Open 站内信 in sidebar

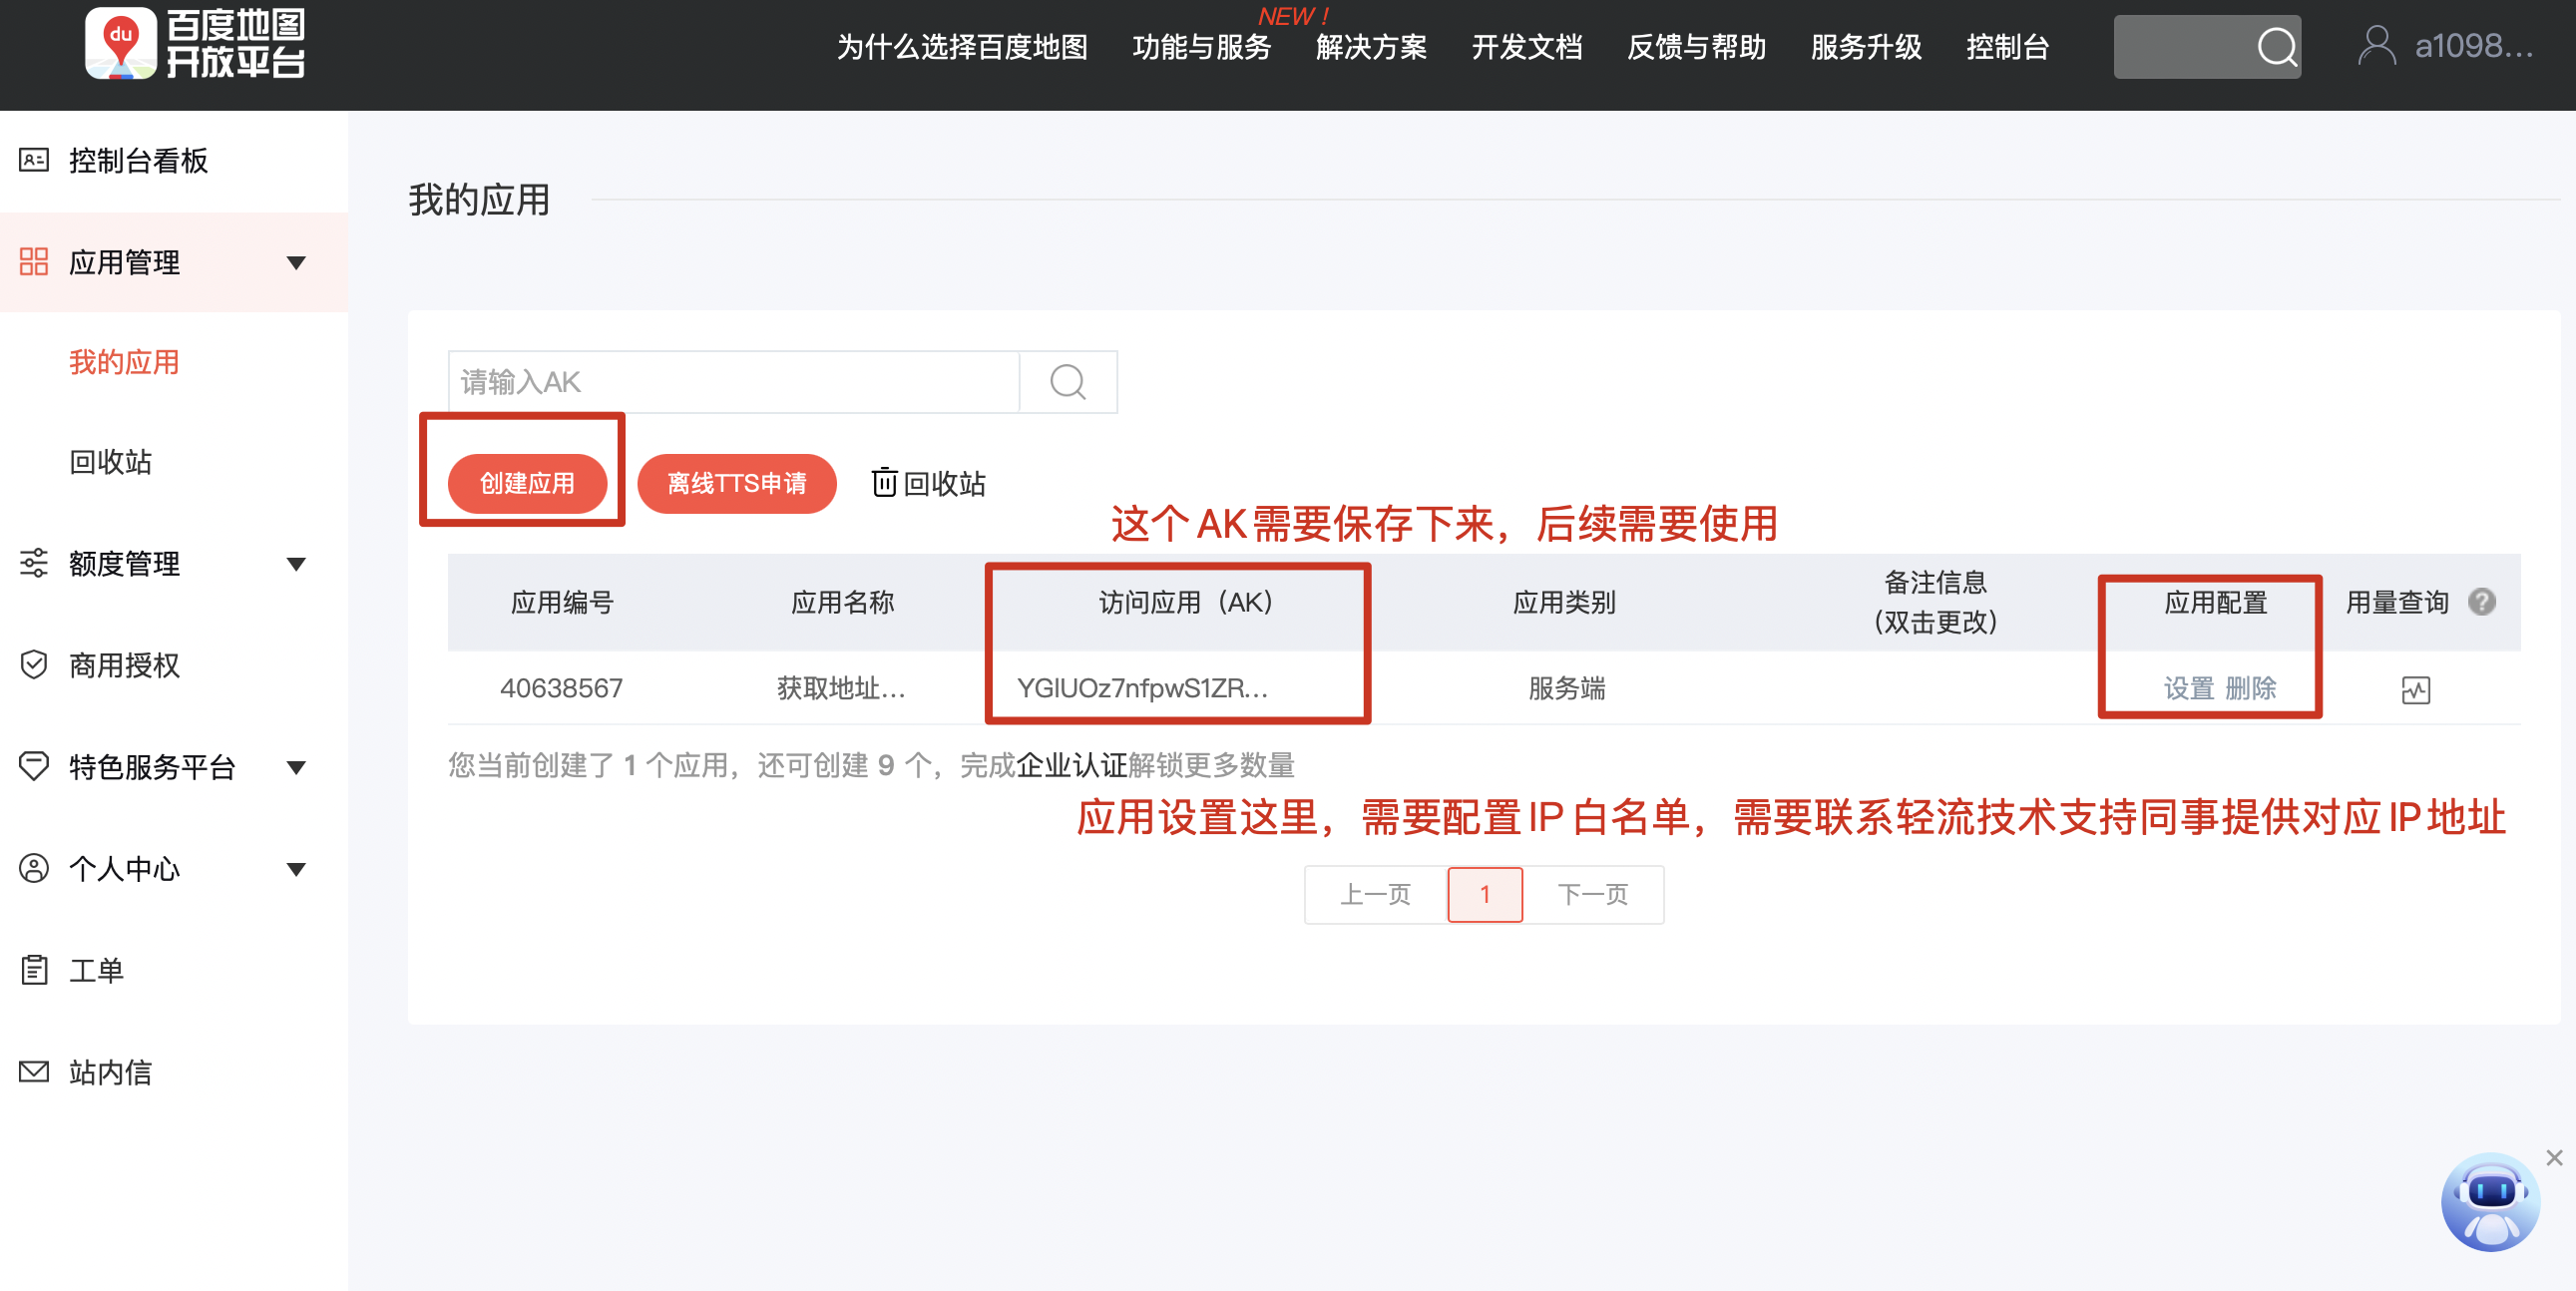click(110, 1072)
